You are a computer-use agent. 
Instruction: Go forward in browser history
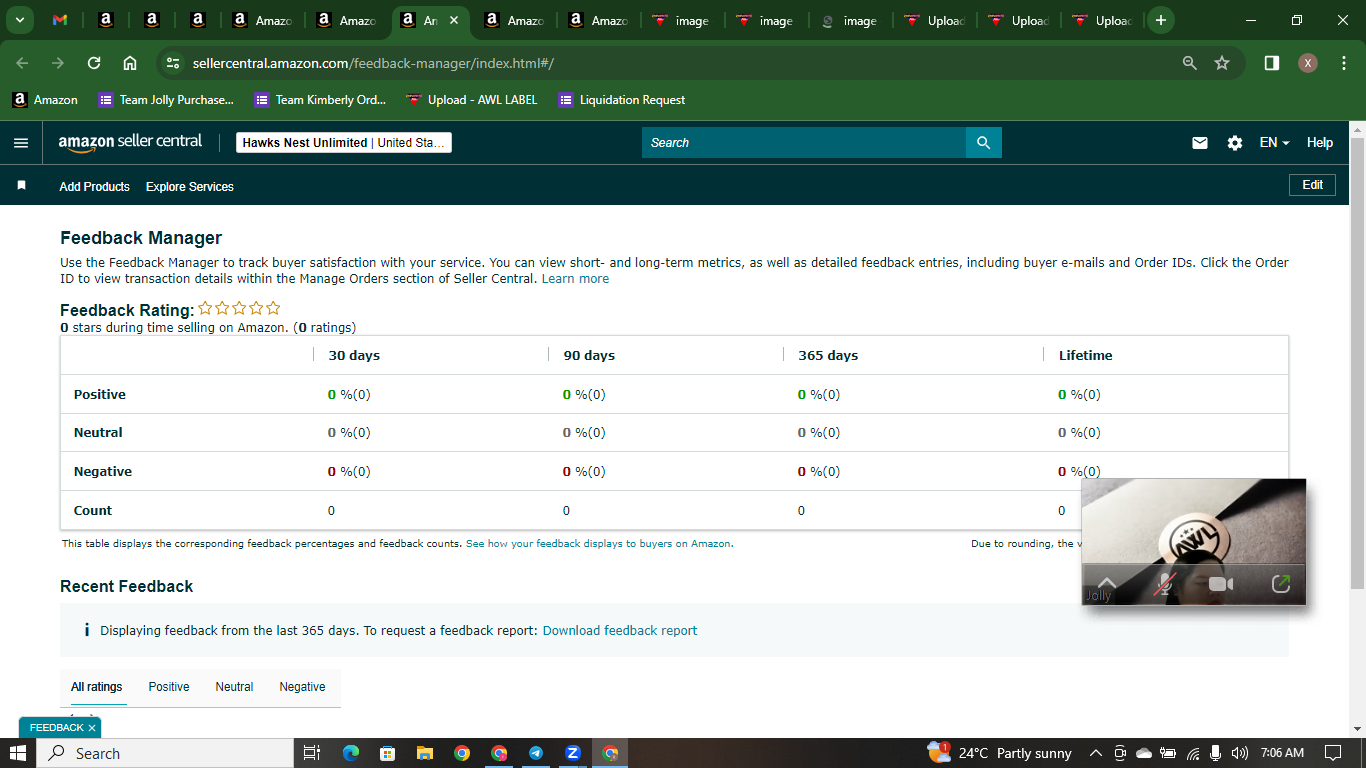tap(58, 63)
